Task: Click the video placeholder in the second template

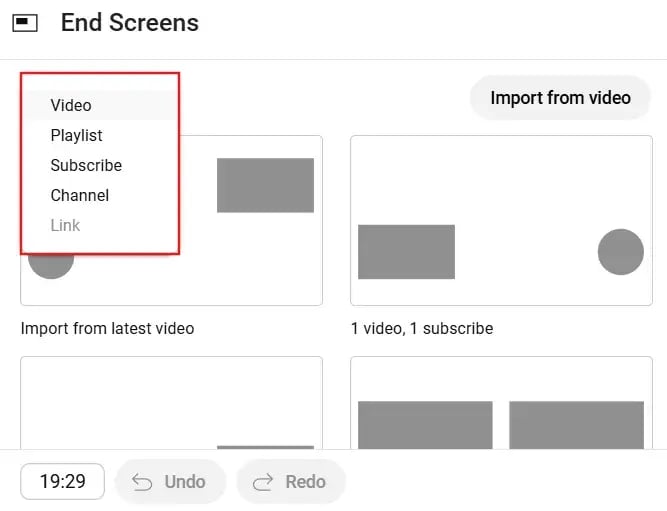Action: coord(406,251)
